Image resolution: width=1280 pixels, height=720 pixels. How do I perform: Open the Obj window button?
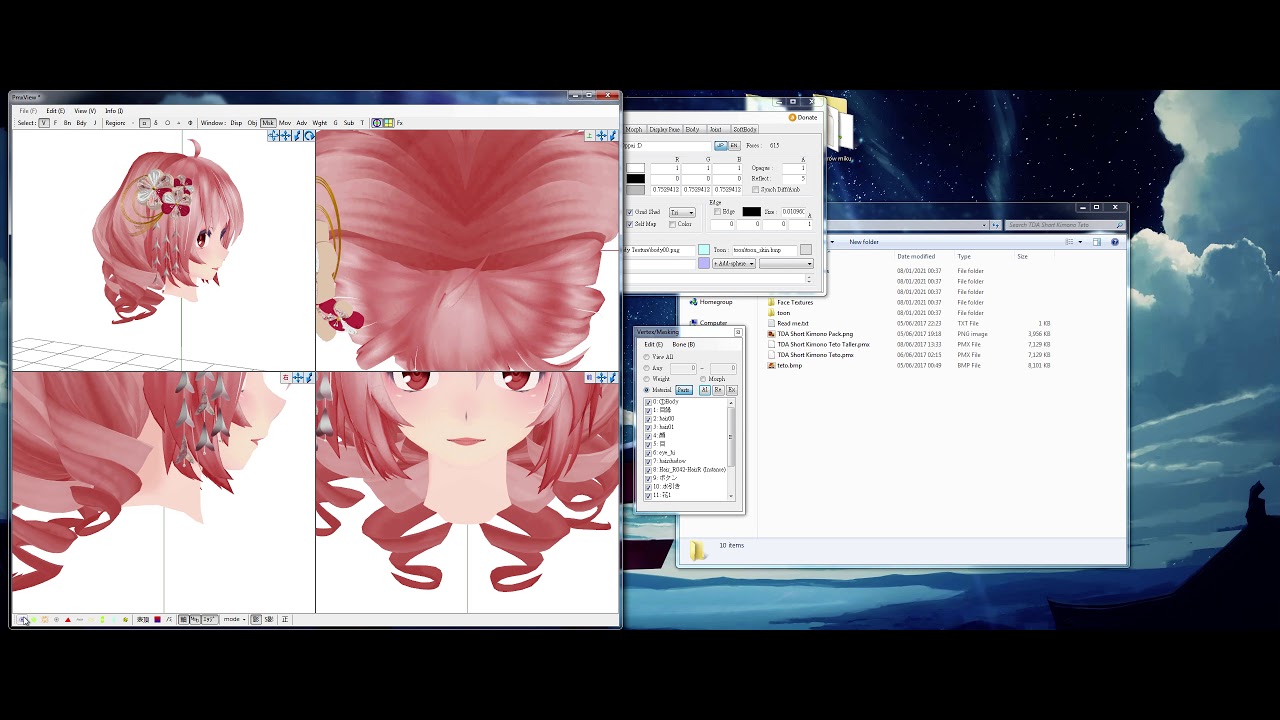tap(252, 123)
